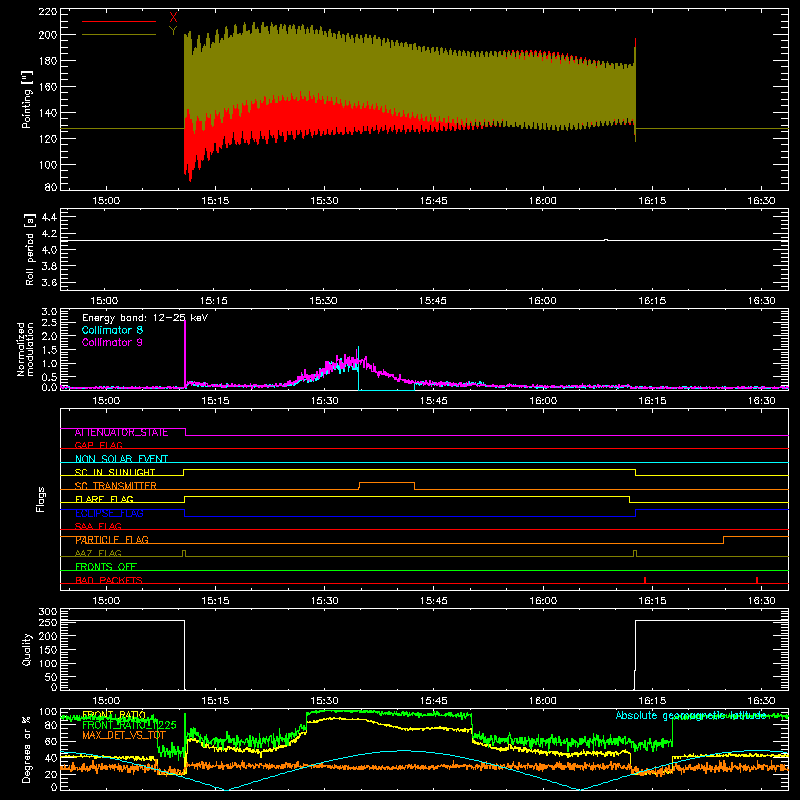The height and width of the screenshot is (800, 800).
Task: Click the '16:15' tick under the Flags plot
Action: (x=652, y=601)
